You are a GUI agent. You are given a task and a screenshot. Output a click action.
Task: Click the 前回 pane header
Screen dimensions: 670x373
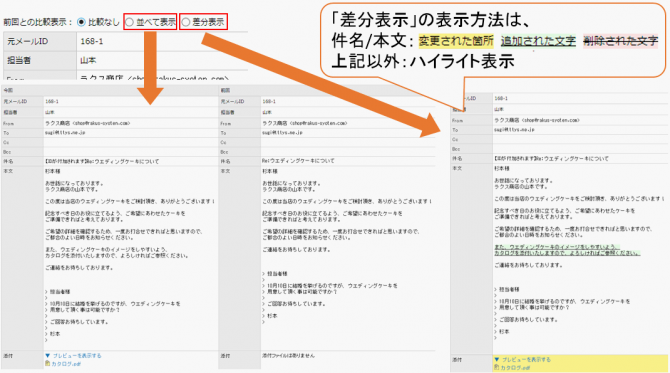(x=225, y=90)
